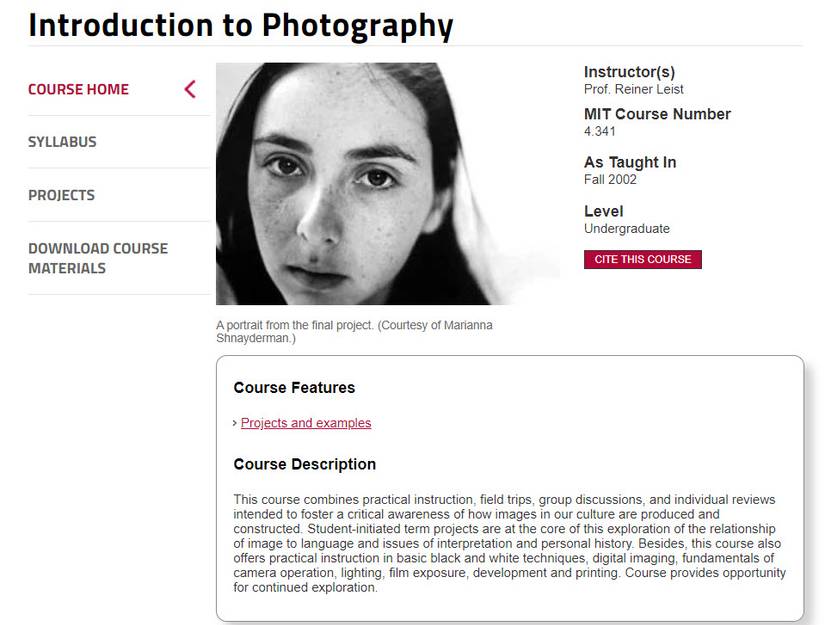Viewport: 825px width, 625px height.
Task: Select the instructor name Prof. Reiner Leist
Action: pyautogui.click(x=634, y=89)
